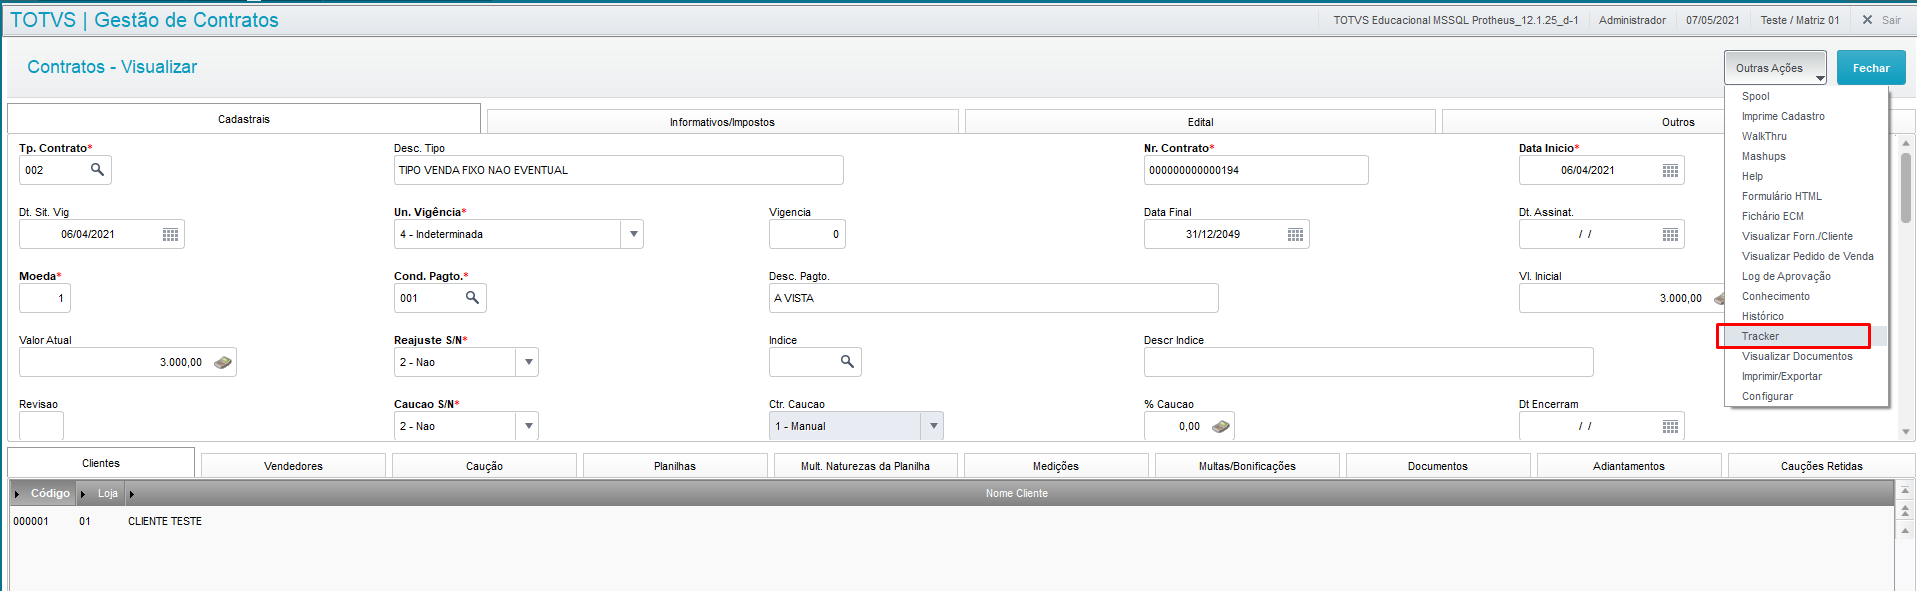Open calendar picker for Data Final
This screenshot has width=1917, height=591.
pos(1295,235)
